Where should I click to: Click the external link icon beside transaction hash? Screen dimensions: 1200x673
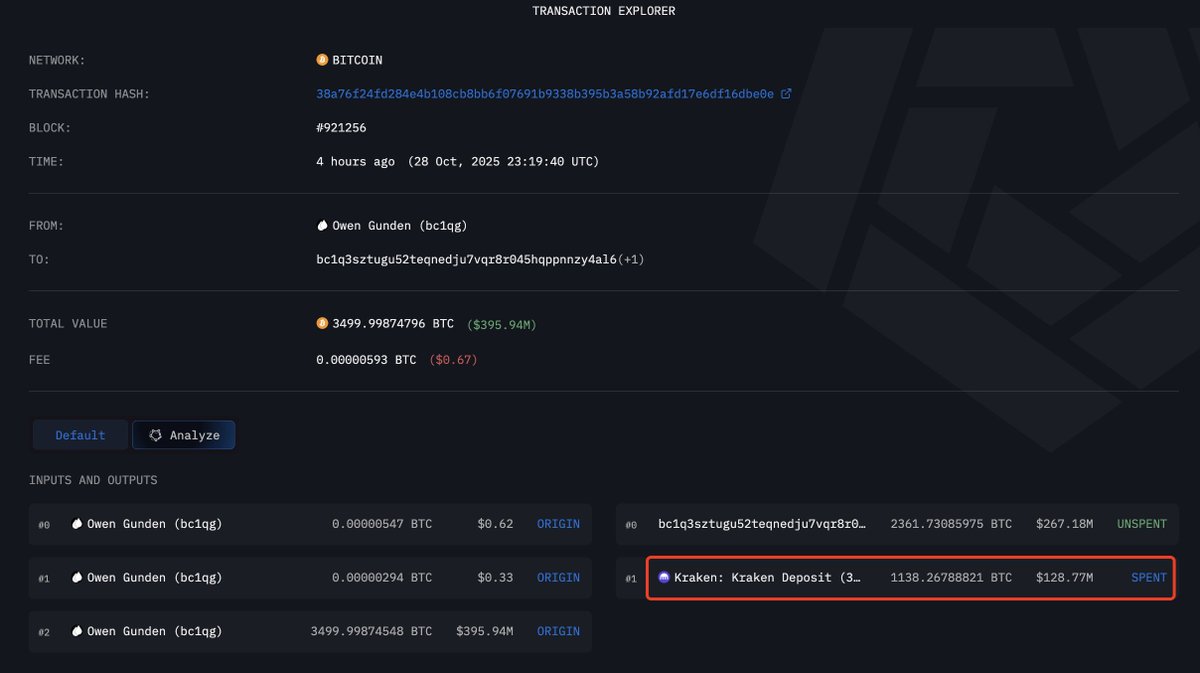coord(786,94)
